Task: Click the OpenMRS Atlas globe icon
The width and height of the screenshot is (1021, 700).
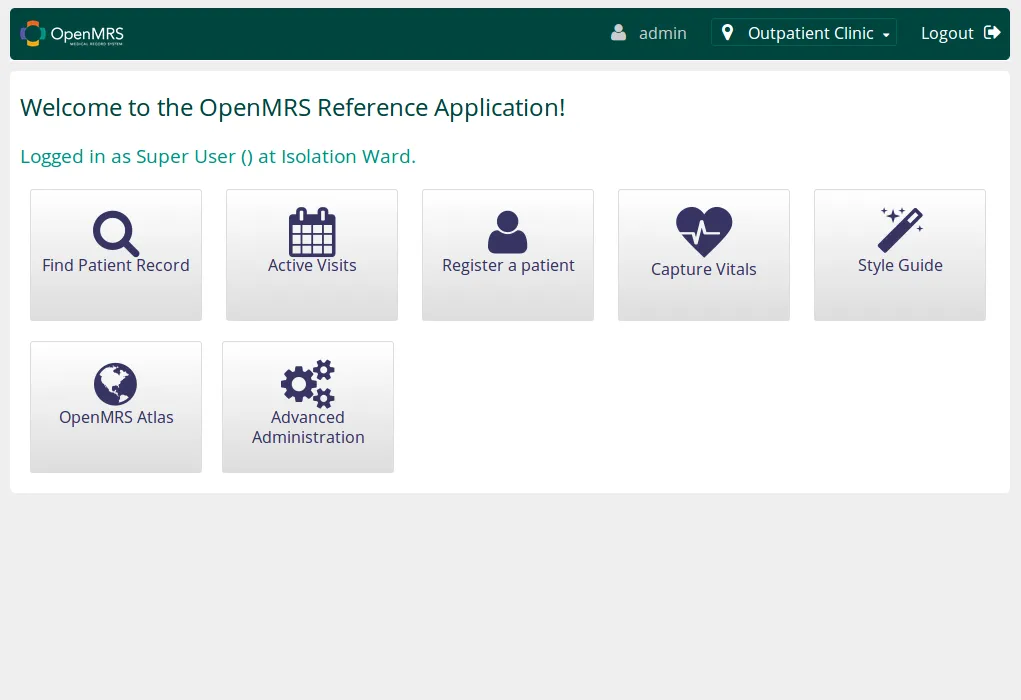Action: pyautogui.click(x=115, y=384)
